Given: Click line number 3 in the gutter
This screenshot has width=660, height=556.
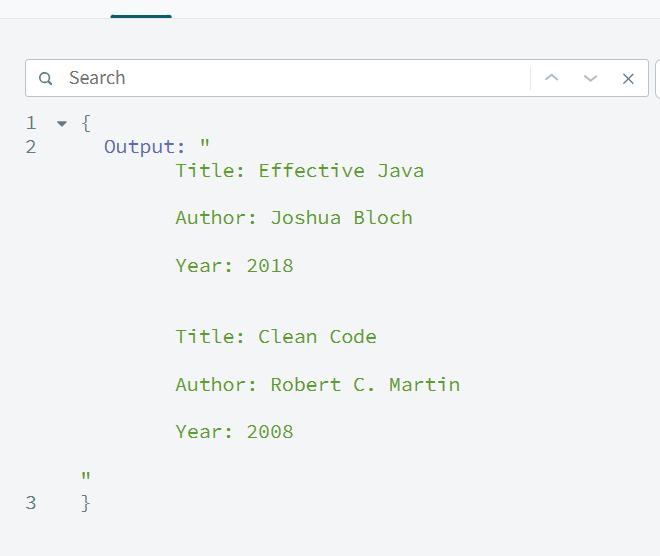Looking at the screenshot, I should click(31, 503).
